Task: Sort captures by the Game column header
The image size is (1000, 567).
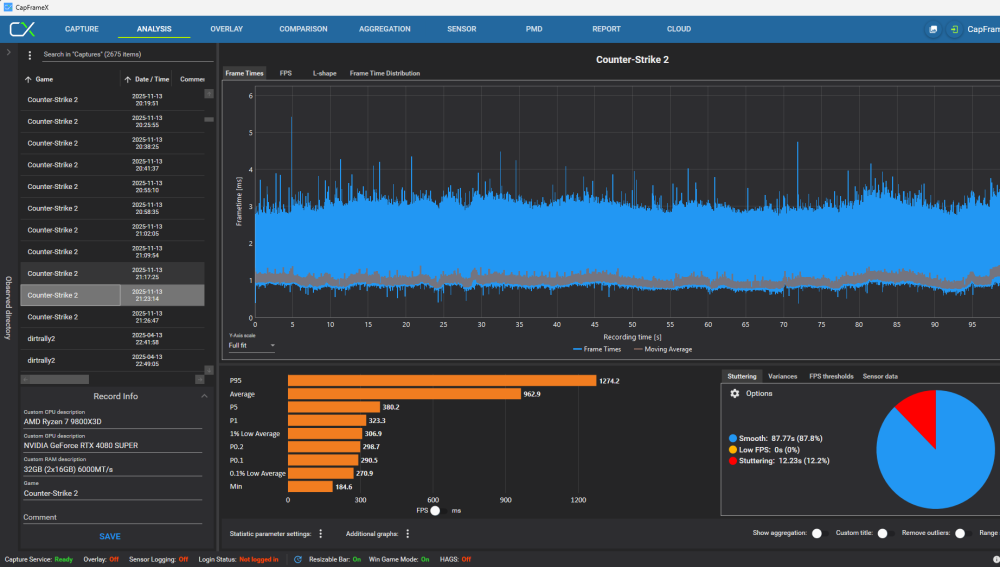Action: tap(44, 79)
